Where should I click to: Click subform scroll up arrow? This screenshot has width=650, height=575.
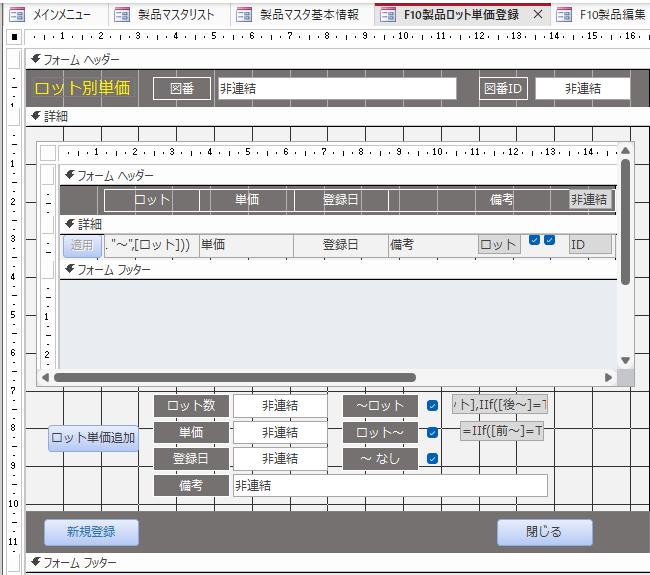click(x=626, y=150)
